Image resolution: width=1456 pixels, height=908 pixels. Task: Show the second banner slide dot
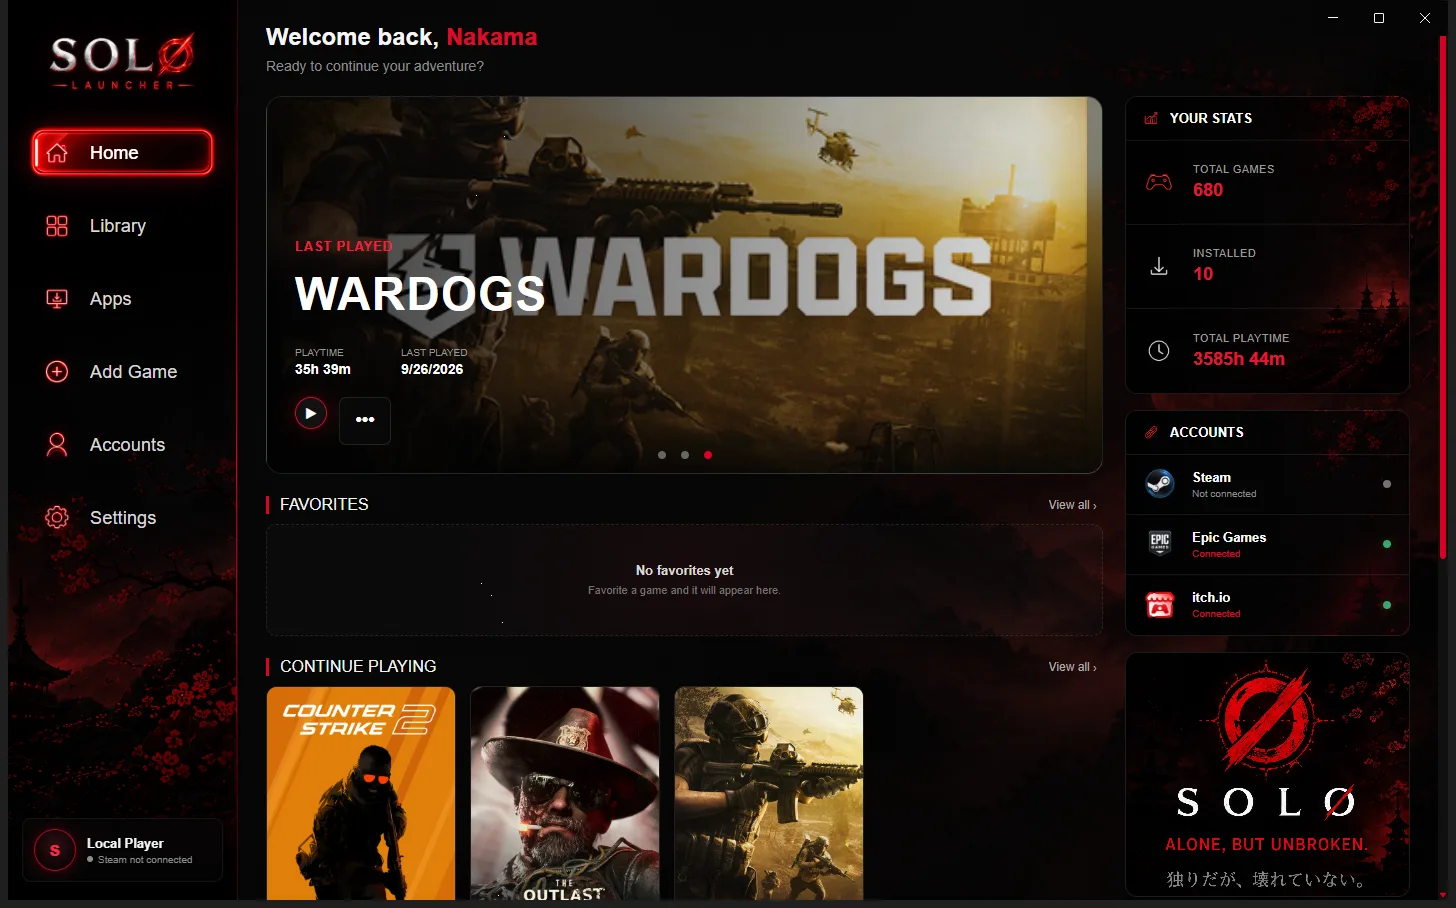[x=685, y=455]
